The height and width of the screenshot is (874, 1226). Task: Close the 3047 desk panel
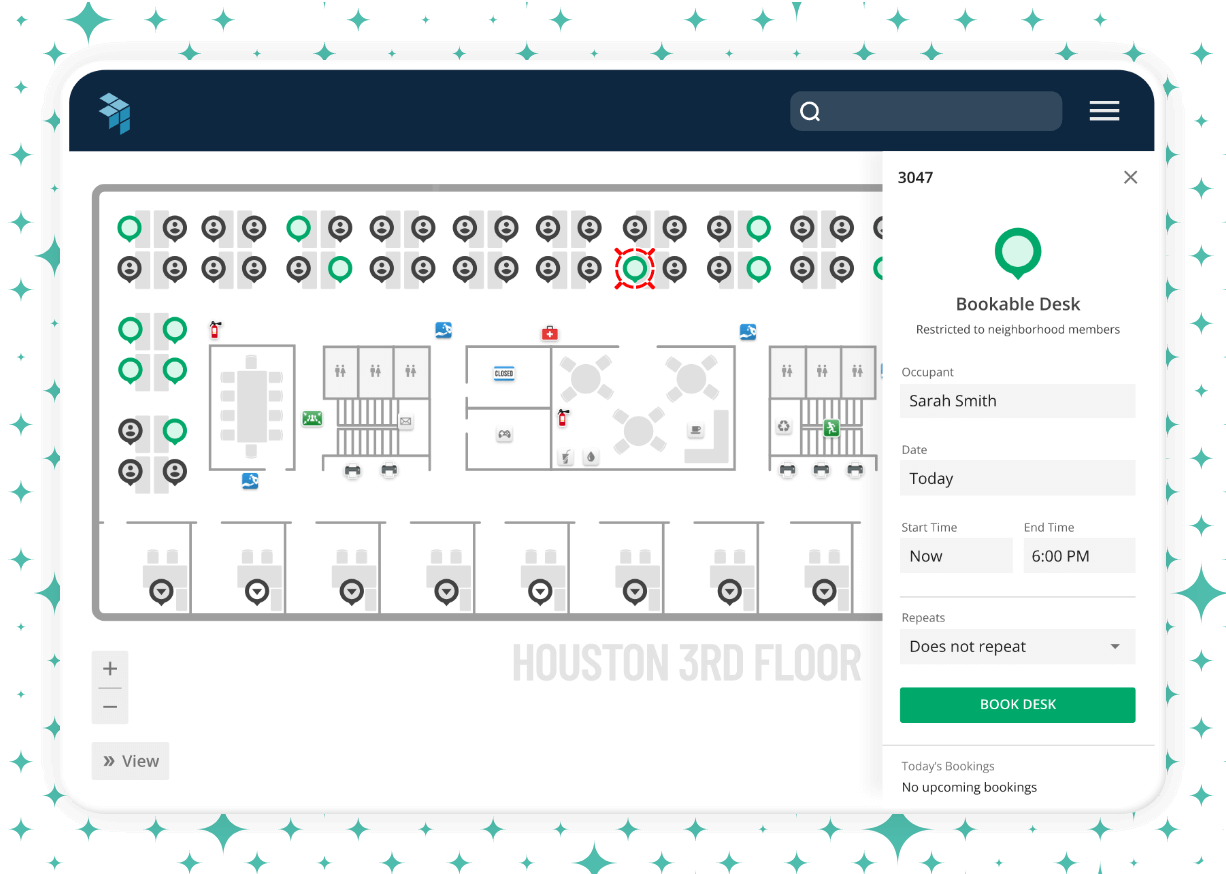coord(1130,177)
